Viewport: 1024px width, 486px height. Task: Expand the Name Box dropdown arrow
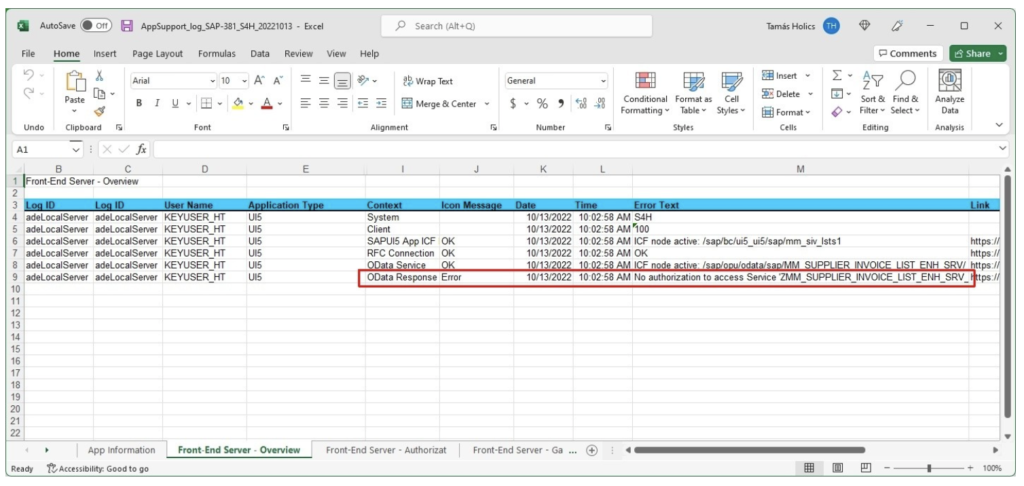[x=77, y=150]
